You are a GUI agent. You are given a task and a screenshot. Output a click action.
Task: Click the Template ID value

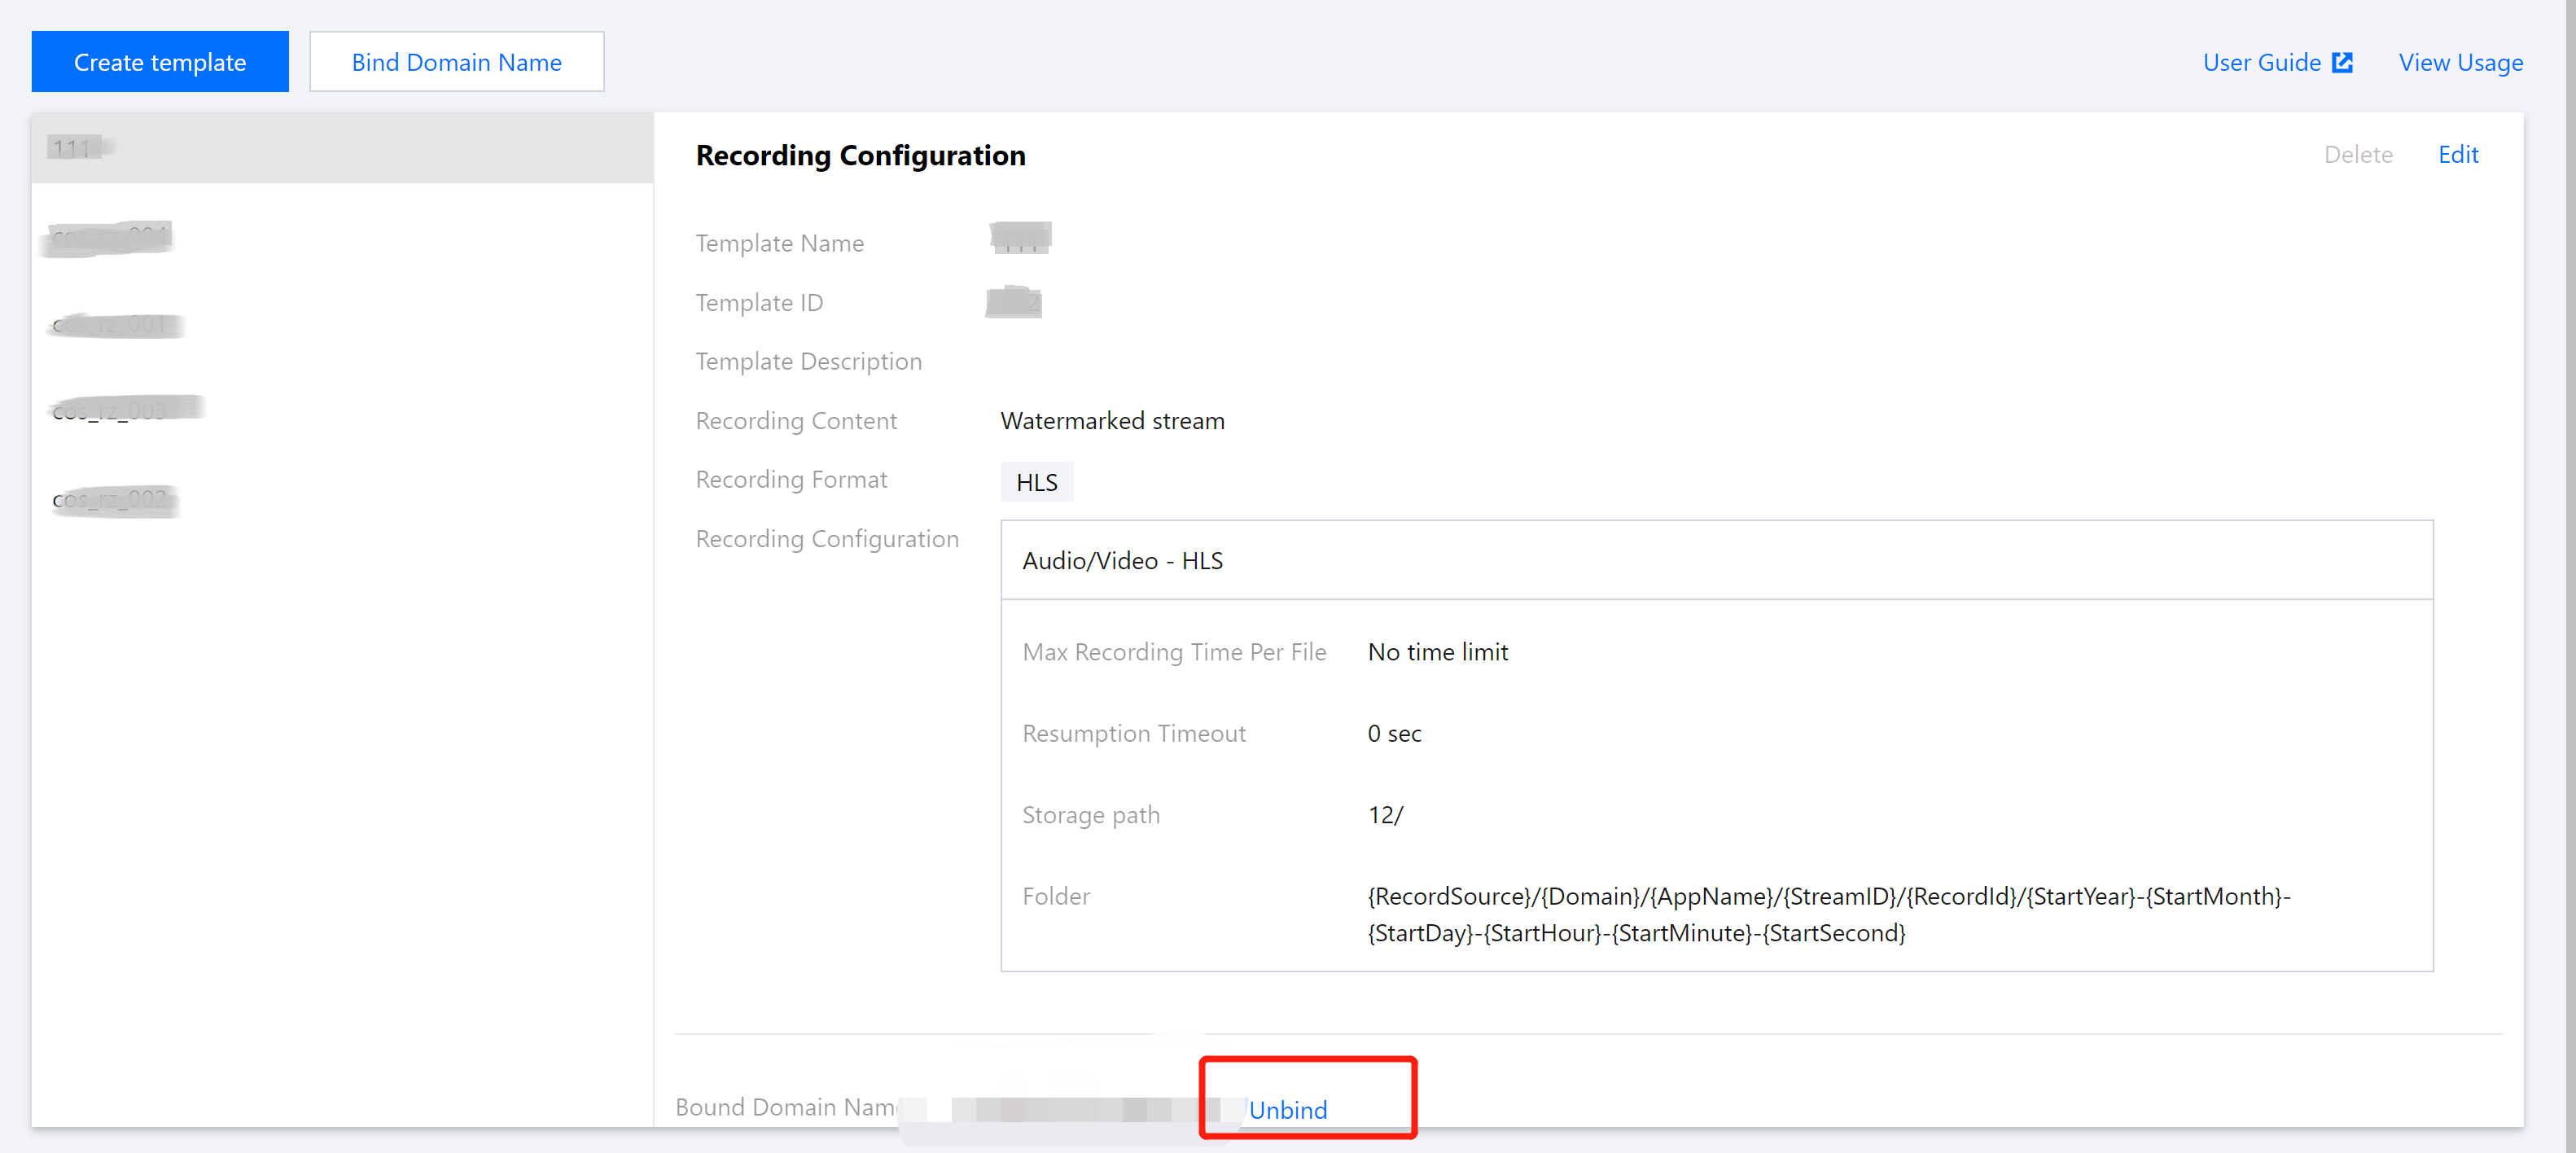click(1013, 302)
